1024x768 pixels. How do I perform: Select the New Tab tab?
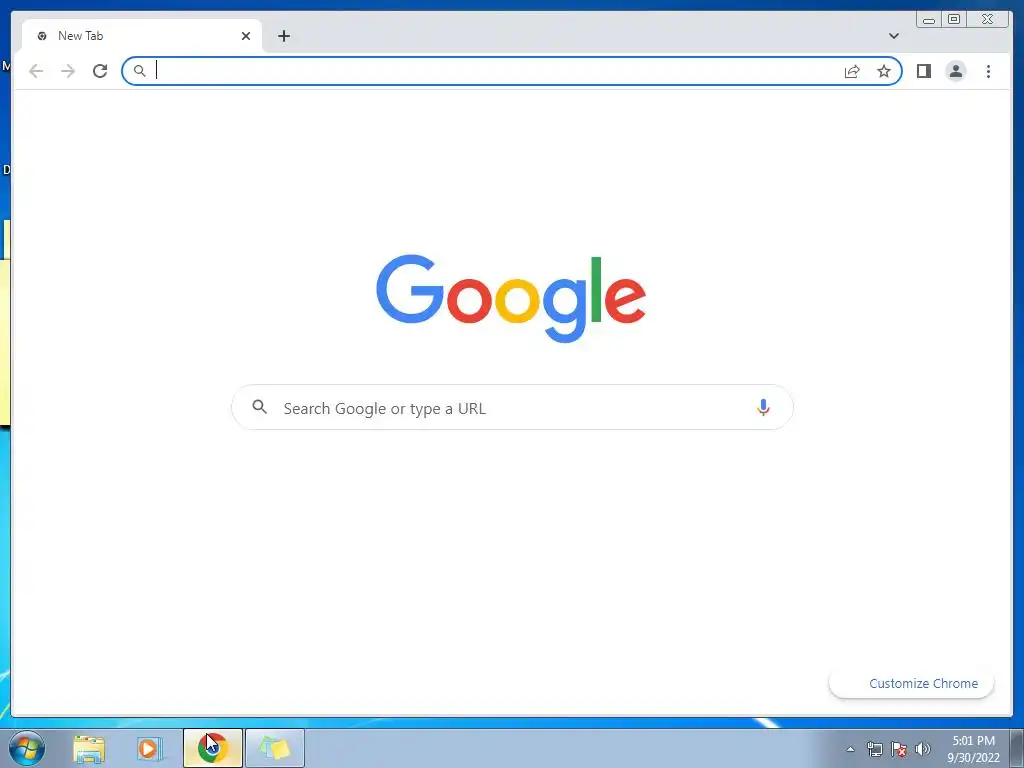[x=142, y=36]
